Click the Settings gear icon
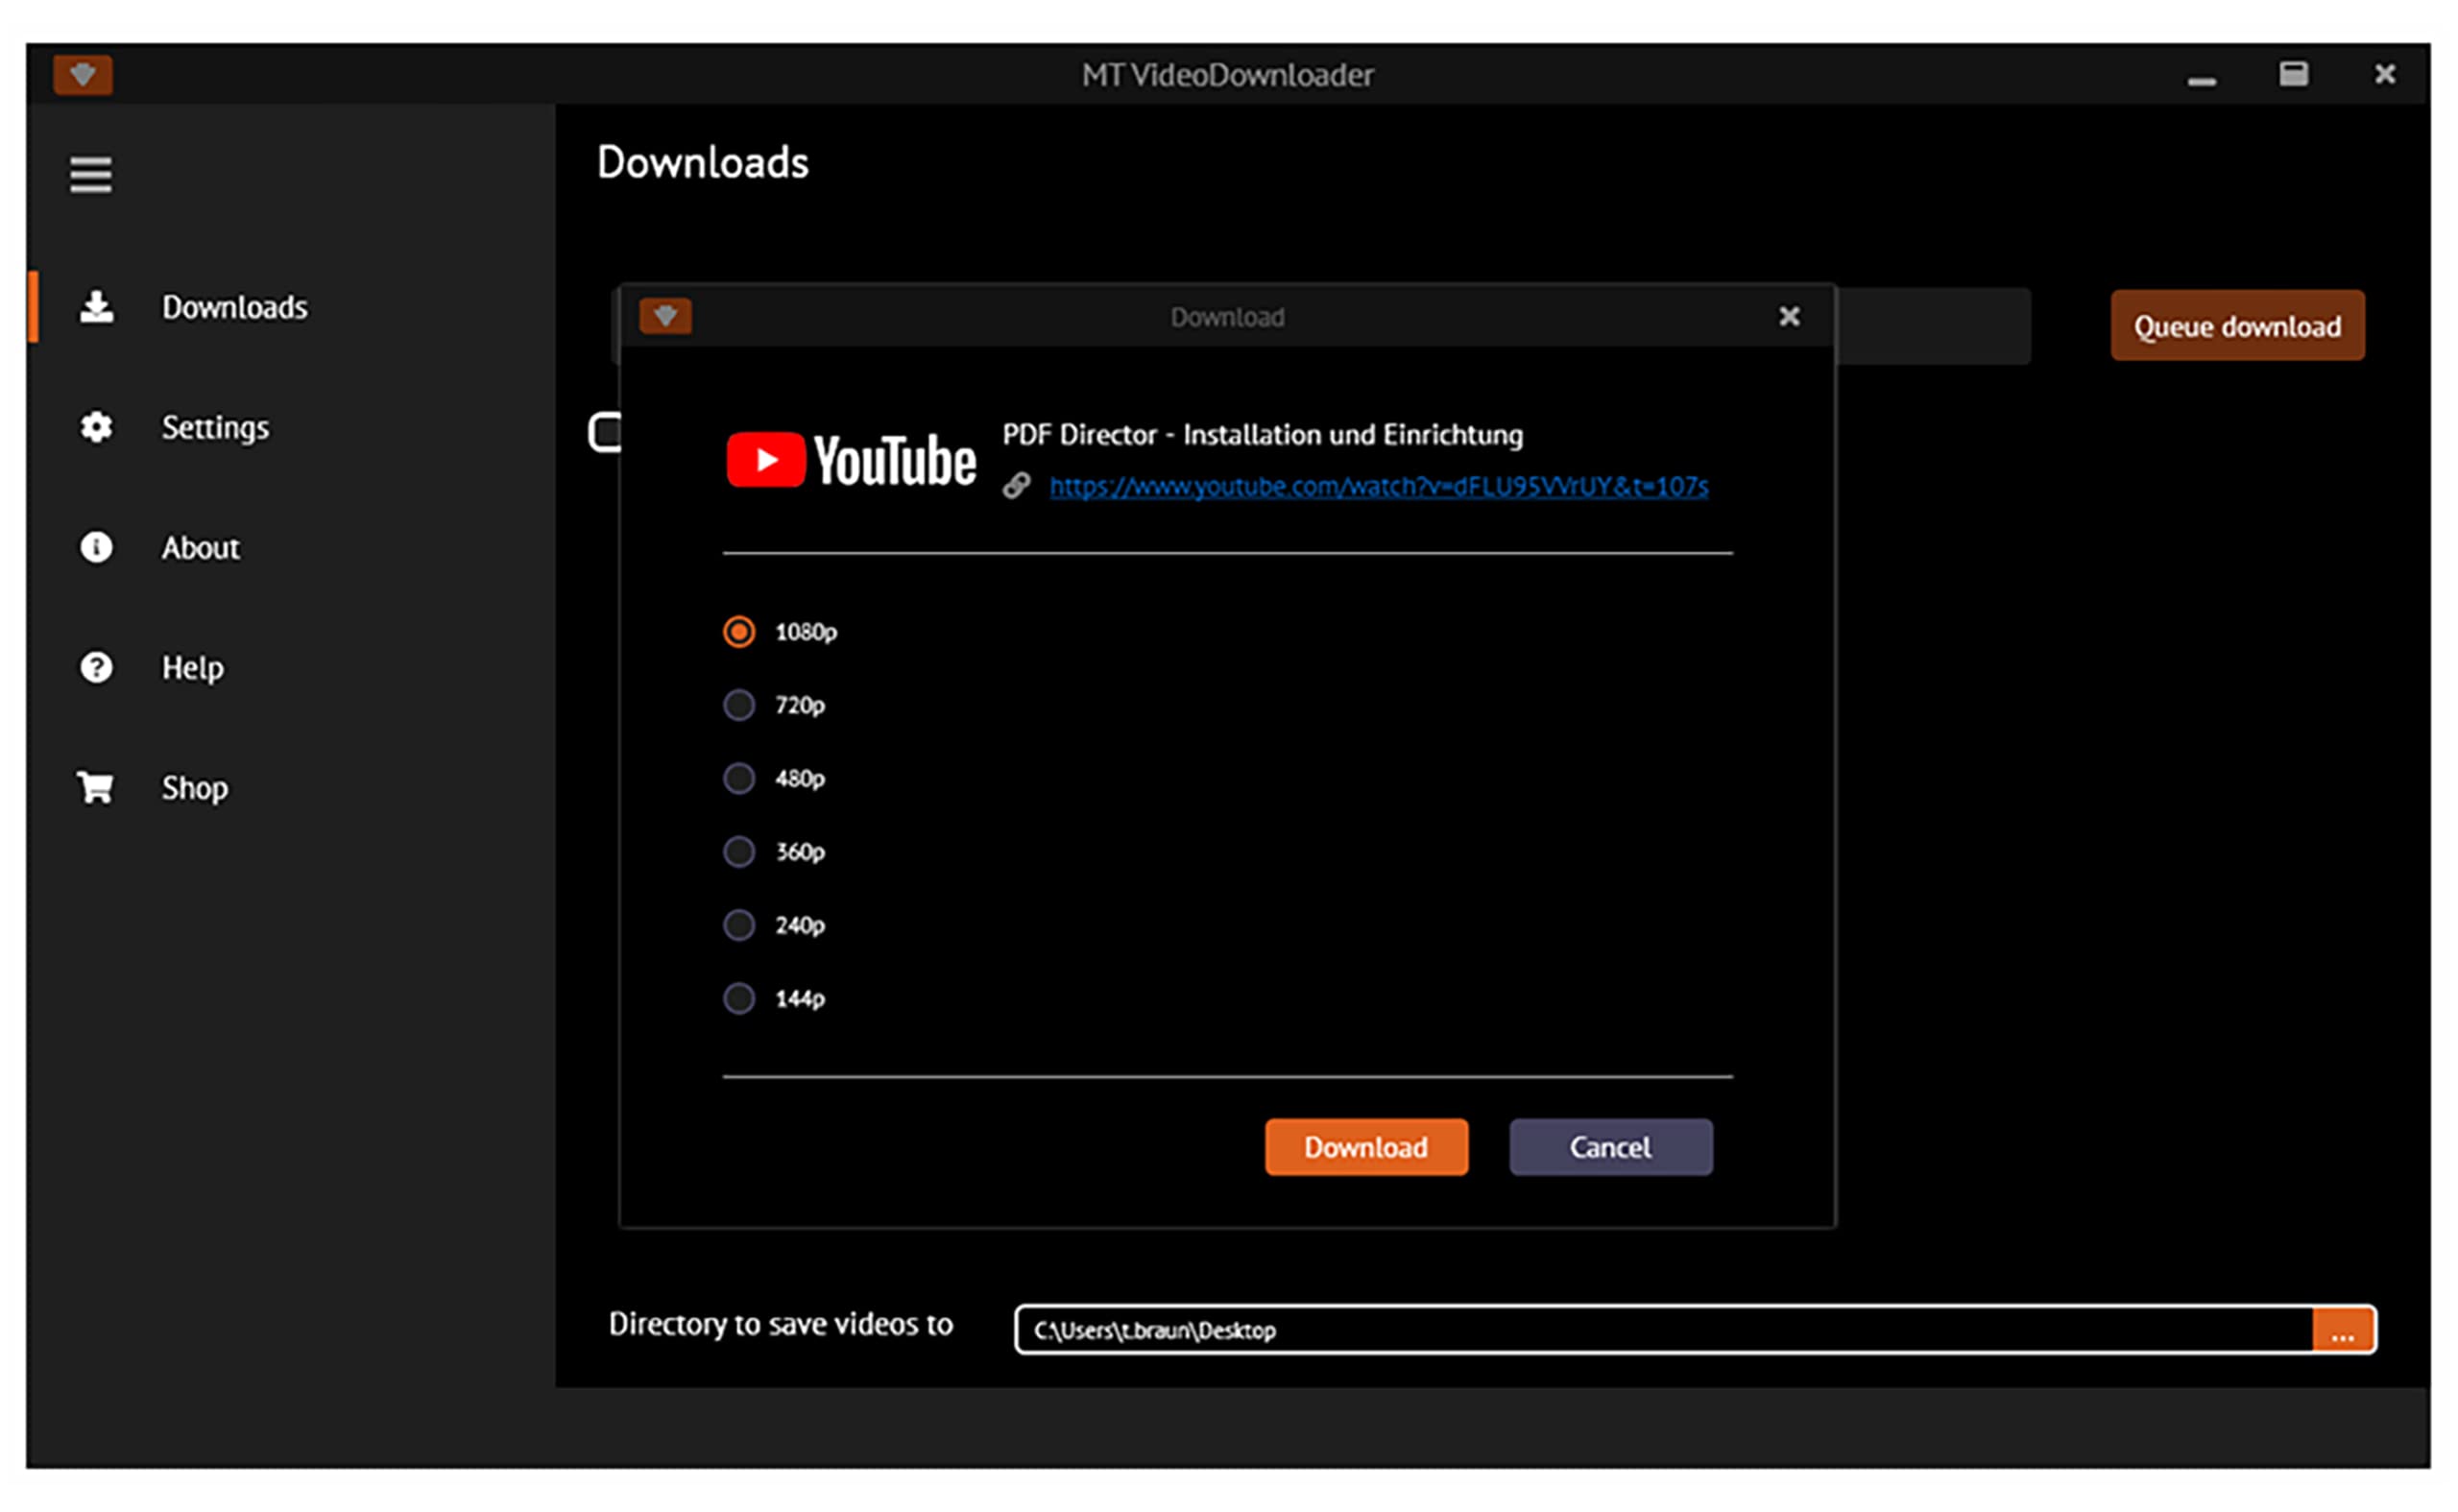The image size is (2458, 1512). pyautogui.click(x=96, y=427)
